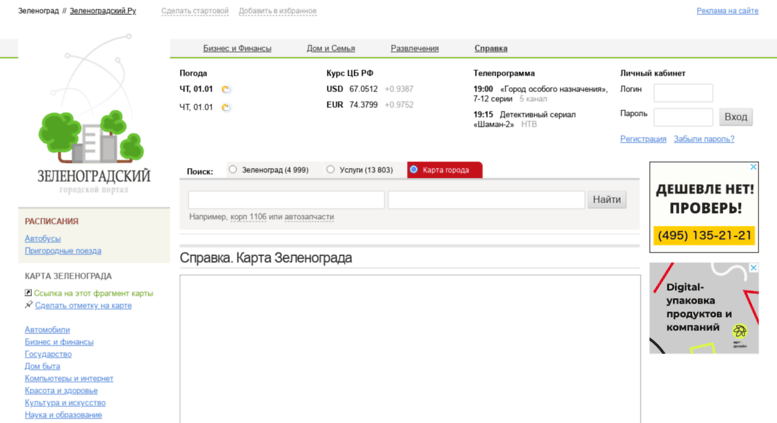Click the link icon beside Ссылка на этот фрагмент карты

28,293
